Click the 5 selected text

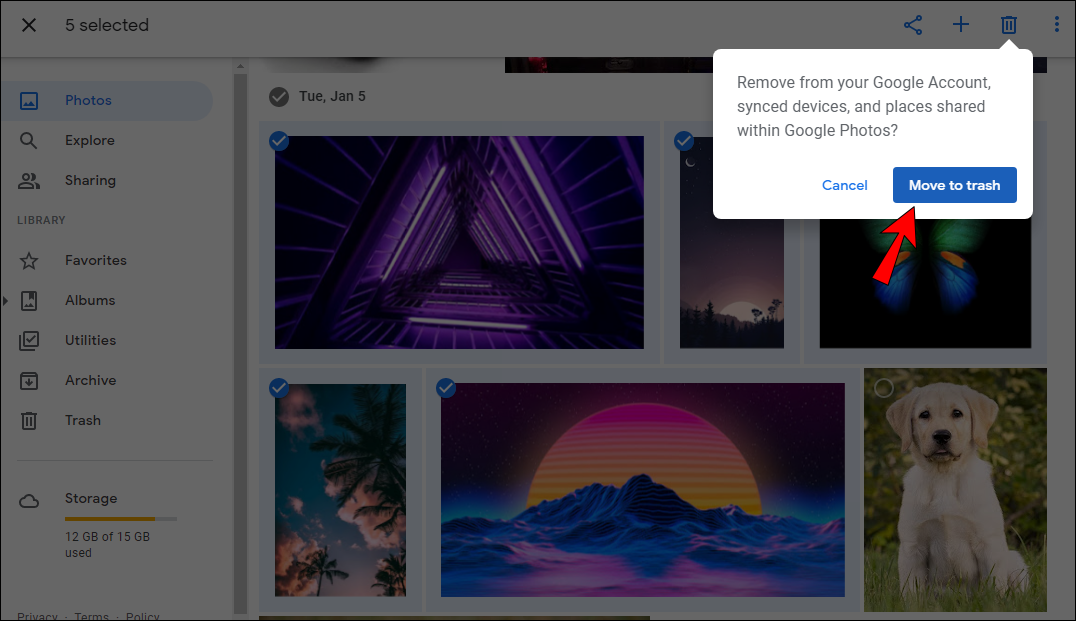click(107, 25)
